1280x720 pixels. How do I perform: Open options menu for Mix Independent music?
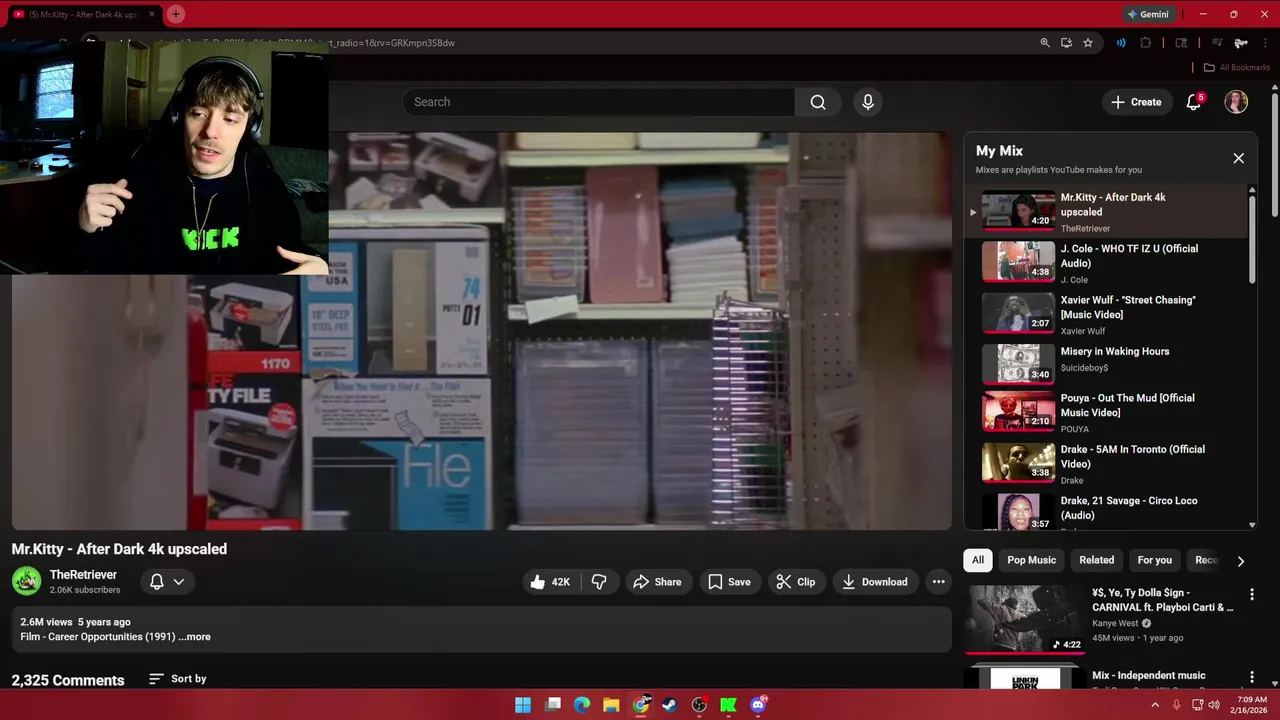coord(1251,677)
